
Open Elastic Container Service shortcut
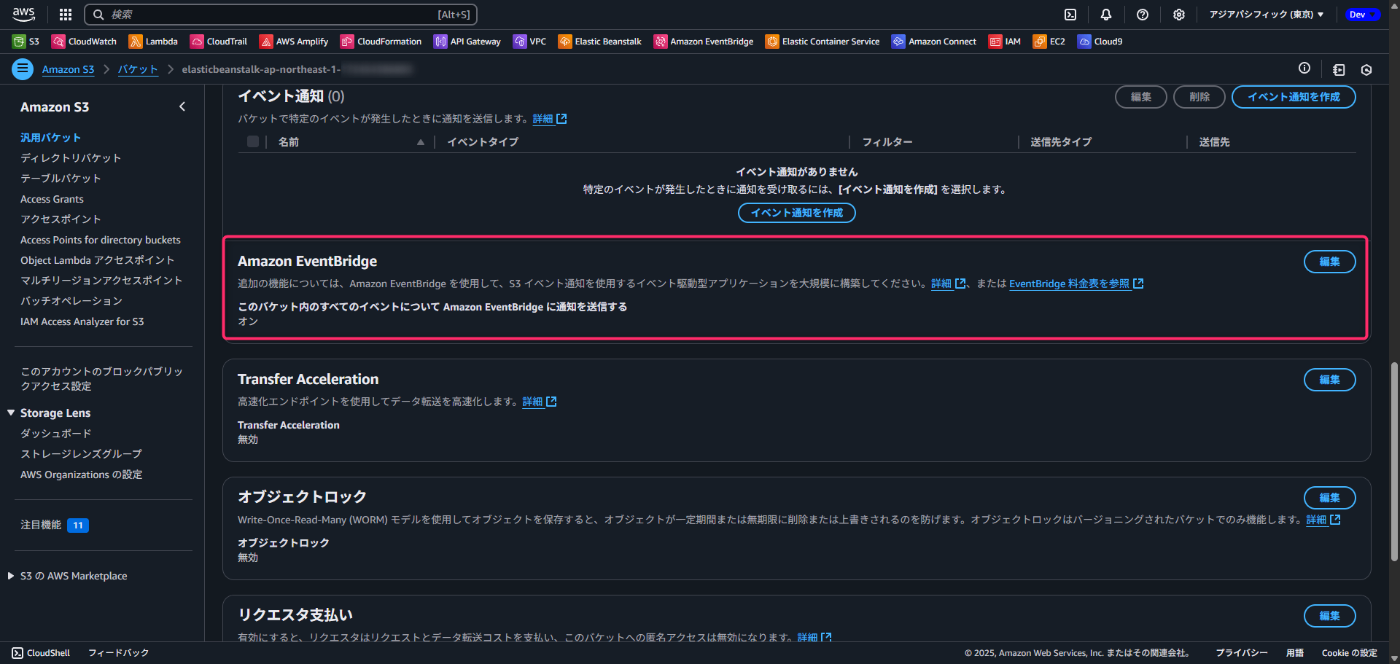(822, 42)
